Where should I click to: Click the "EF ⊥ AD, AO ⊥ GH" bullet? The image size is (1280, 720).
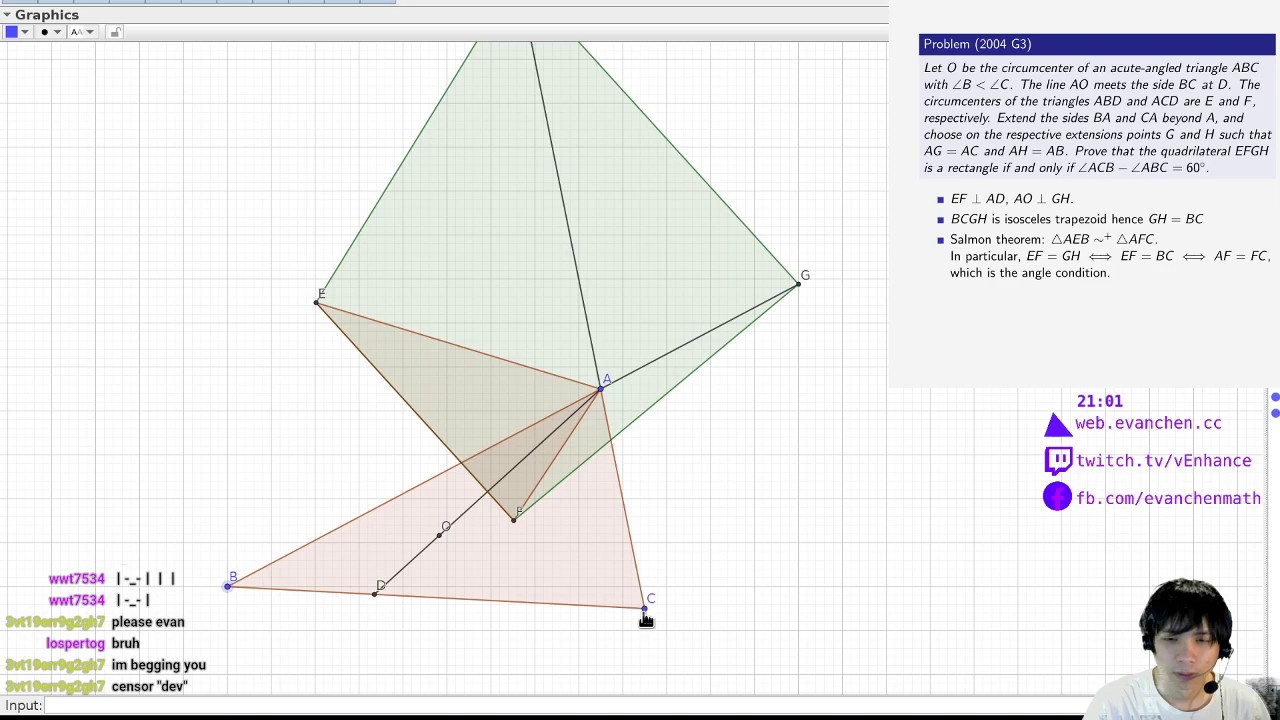1011,199
